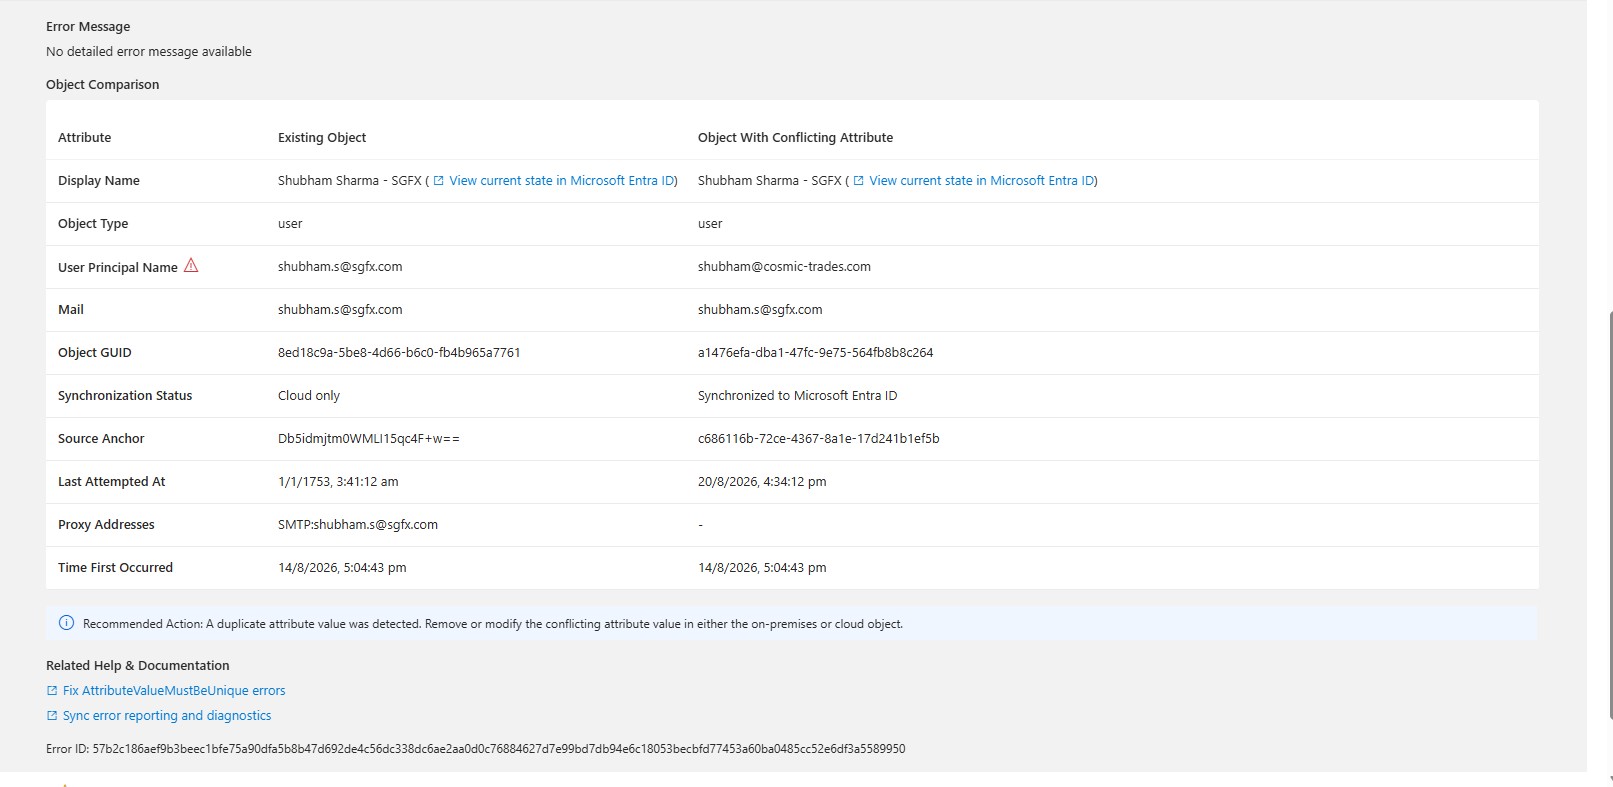Select the Source Anchor row label
Screen dimensions: 1613x787
click(101, 439)
